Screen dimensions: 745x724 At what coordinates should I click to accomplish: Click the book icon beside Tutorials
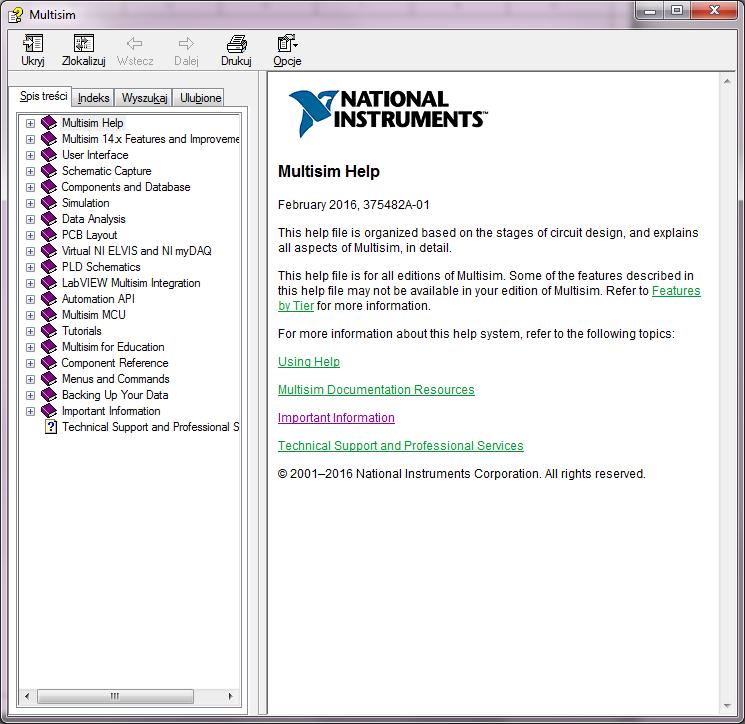point(49,331)
